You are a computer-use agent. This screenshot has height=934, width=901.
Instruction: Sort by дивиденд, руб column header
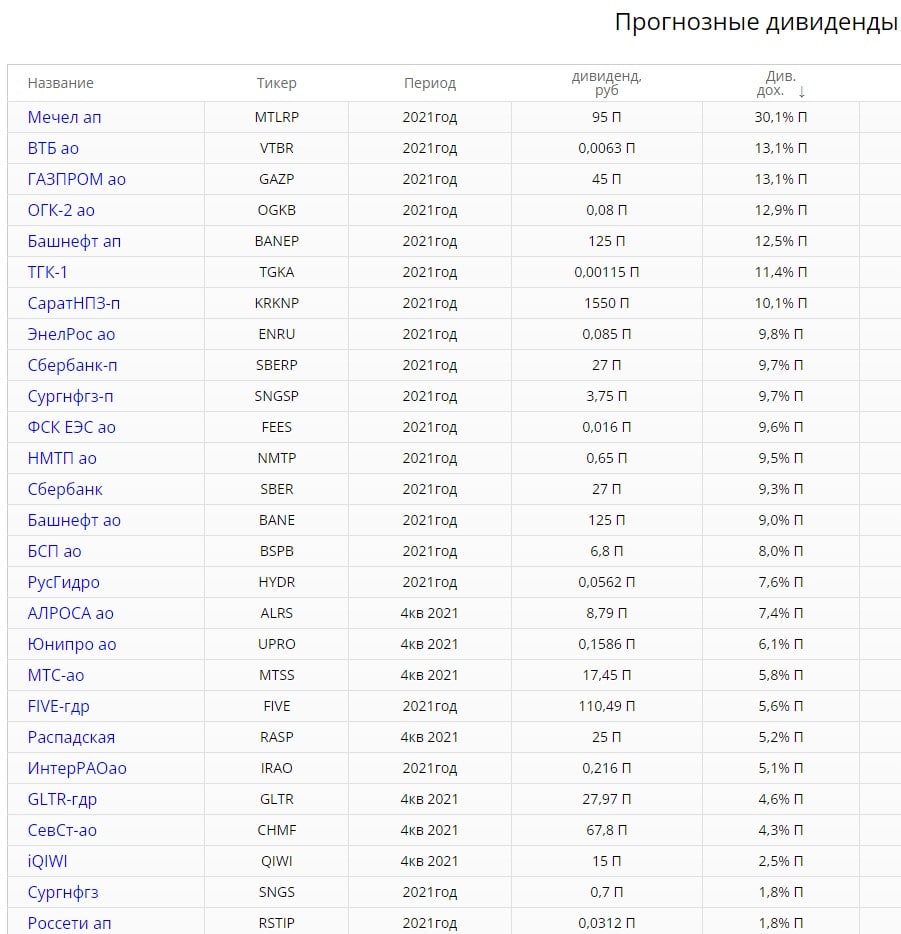[x=606, y=83]
